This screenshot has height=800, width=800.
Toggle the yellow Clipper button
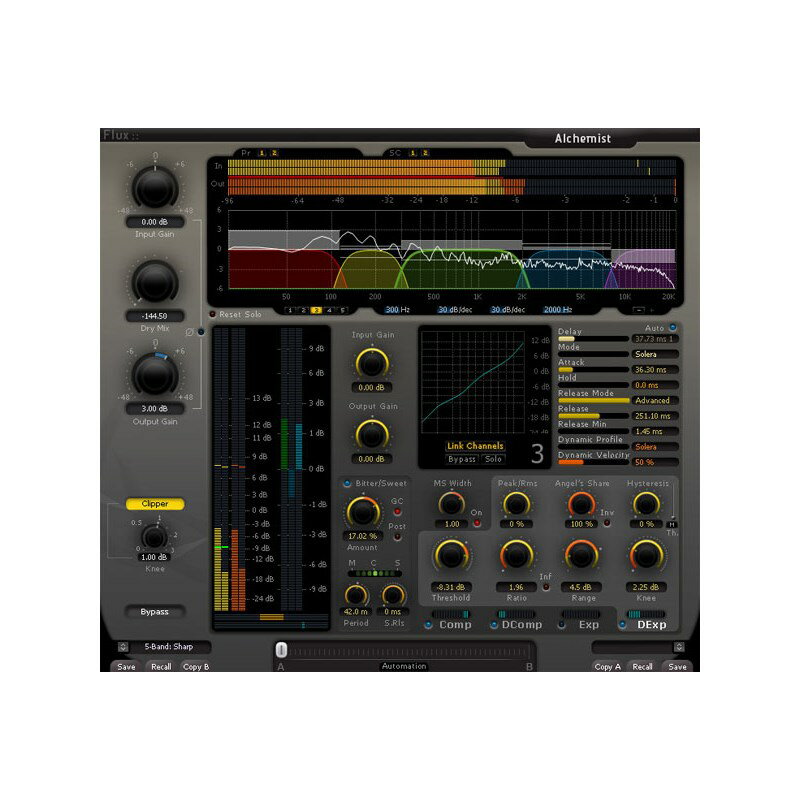(x=154, y=504)
